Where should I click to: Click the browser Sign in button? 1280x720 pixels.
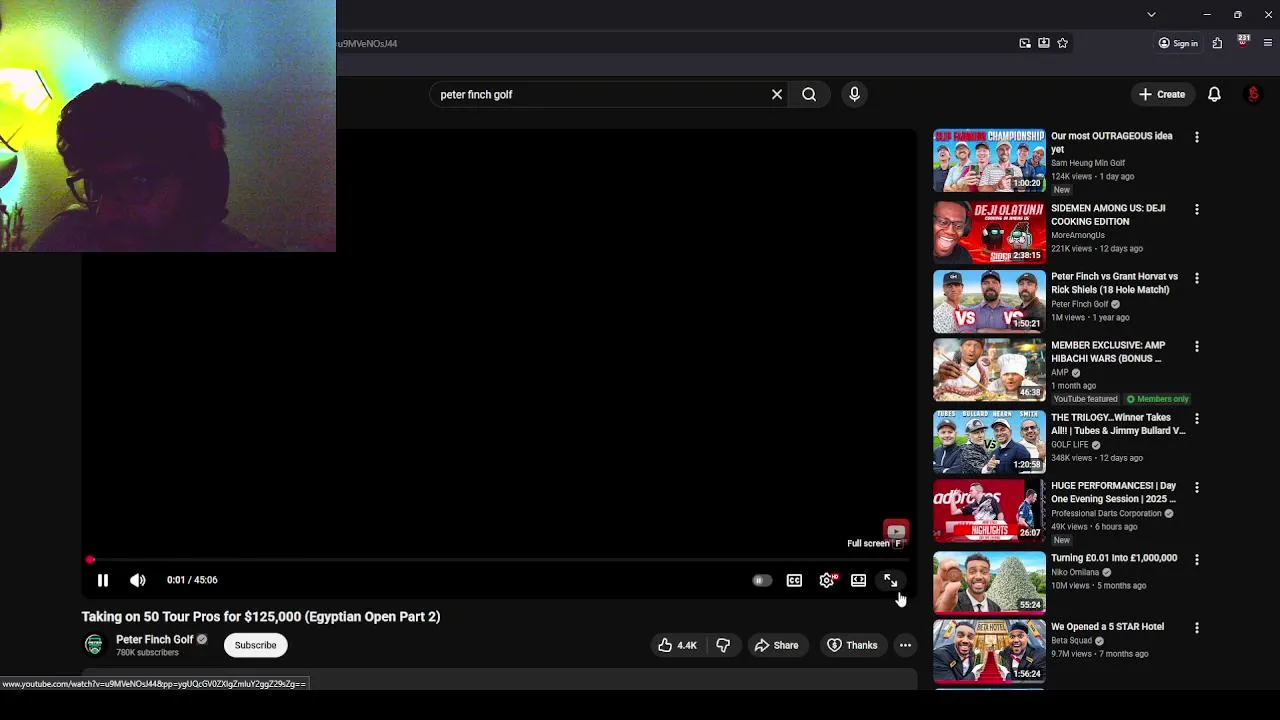tap(1178, 43)
